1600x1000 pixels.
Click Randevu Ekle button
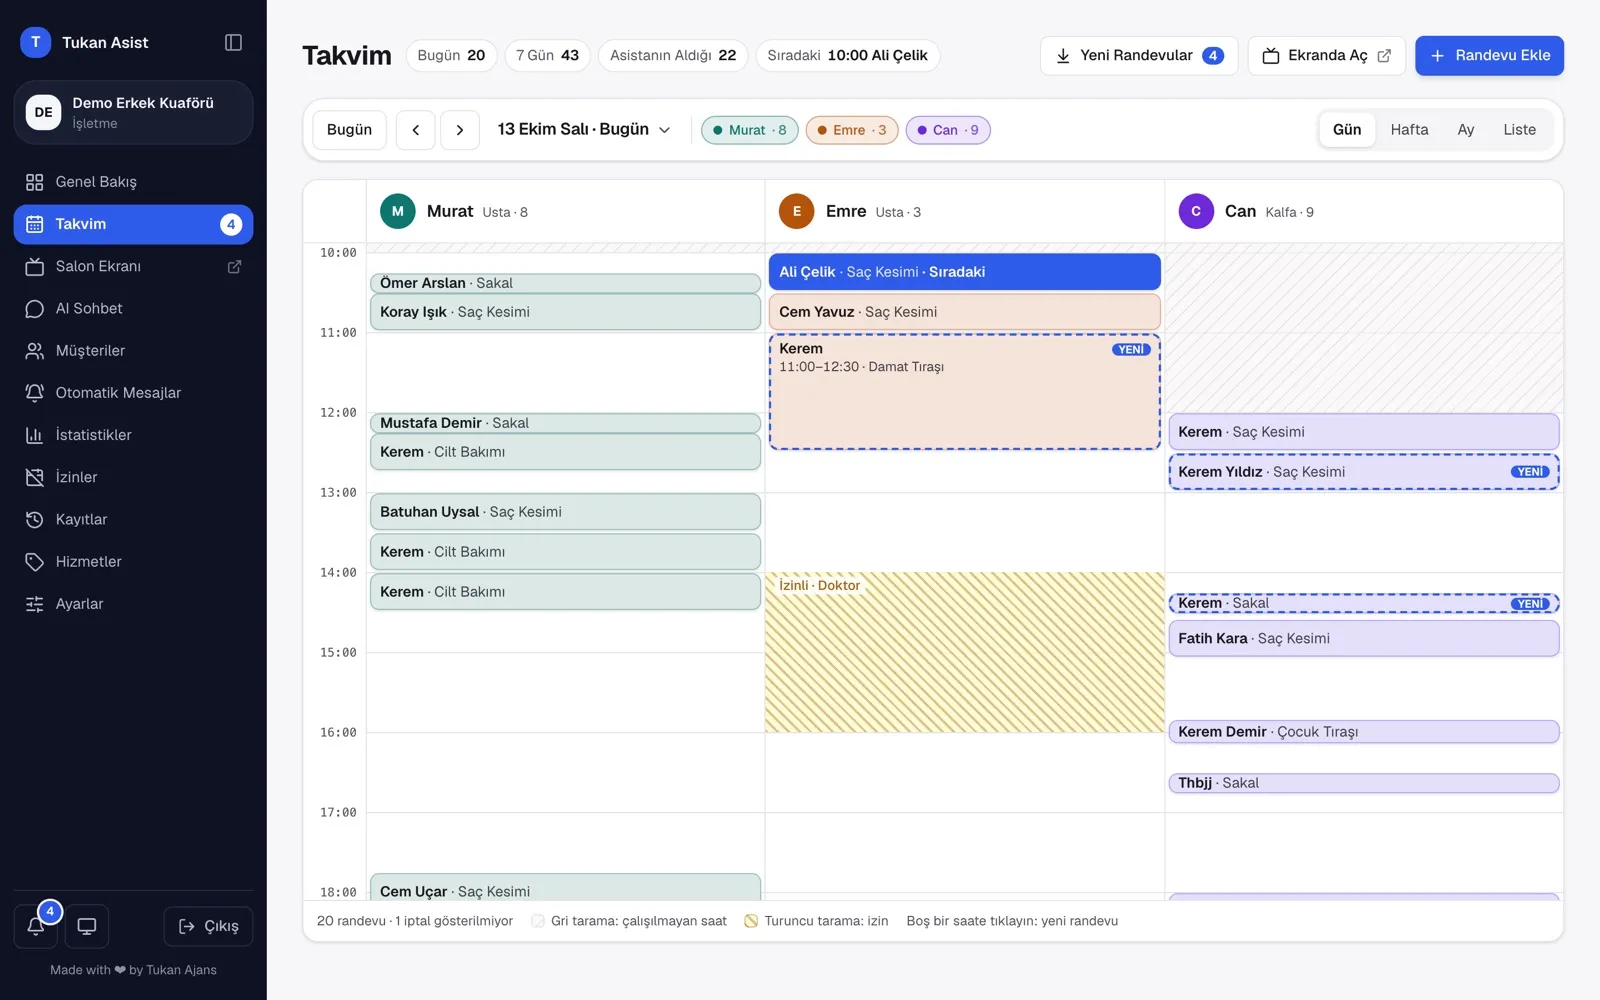tap(1489, 56)
